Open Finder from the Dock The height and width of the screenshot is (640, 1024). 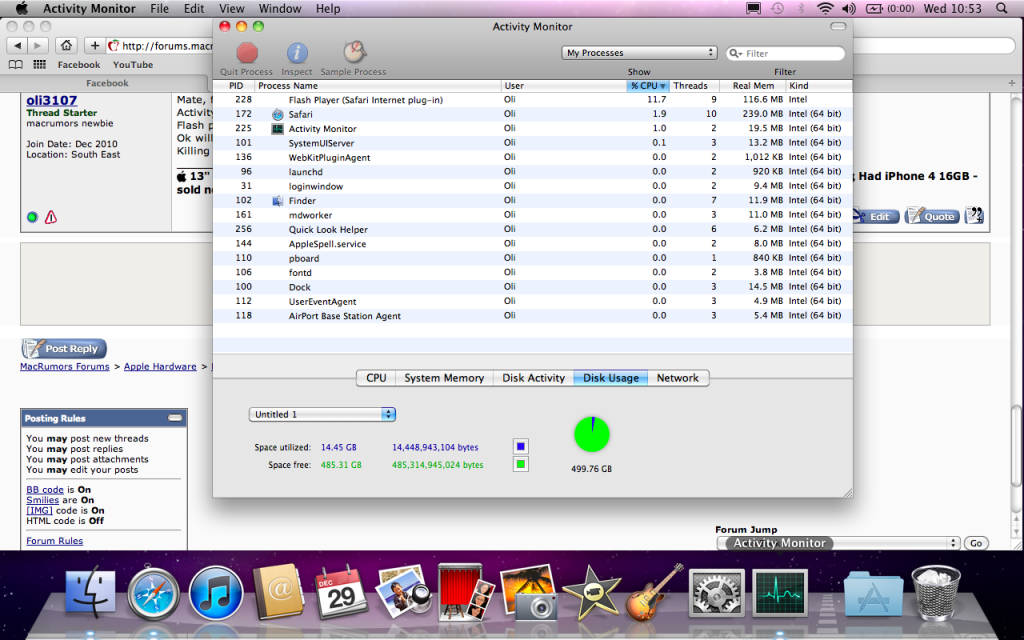tap(90, 593)
